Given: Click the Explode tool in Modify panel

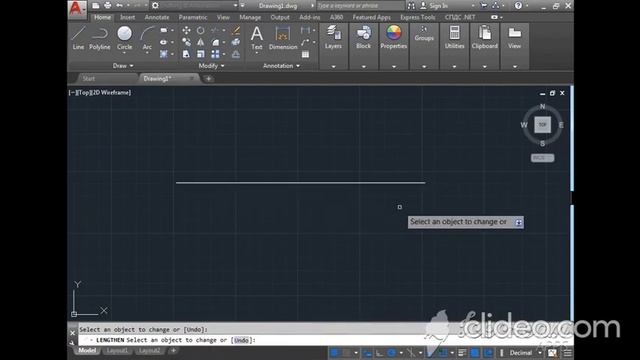Looking at the screenshot, I should tap(236, 42).
